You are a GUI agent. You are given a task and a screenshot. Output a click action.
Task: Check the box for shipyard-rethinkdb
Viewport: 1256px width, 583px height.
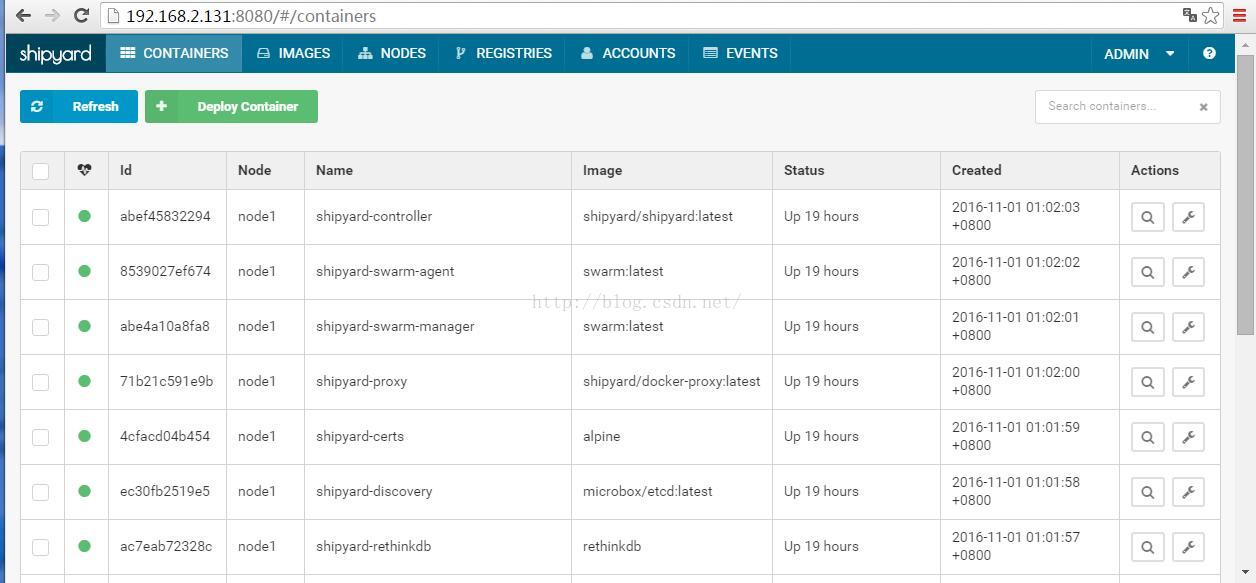point(41,547)
